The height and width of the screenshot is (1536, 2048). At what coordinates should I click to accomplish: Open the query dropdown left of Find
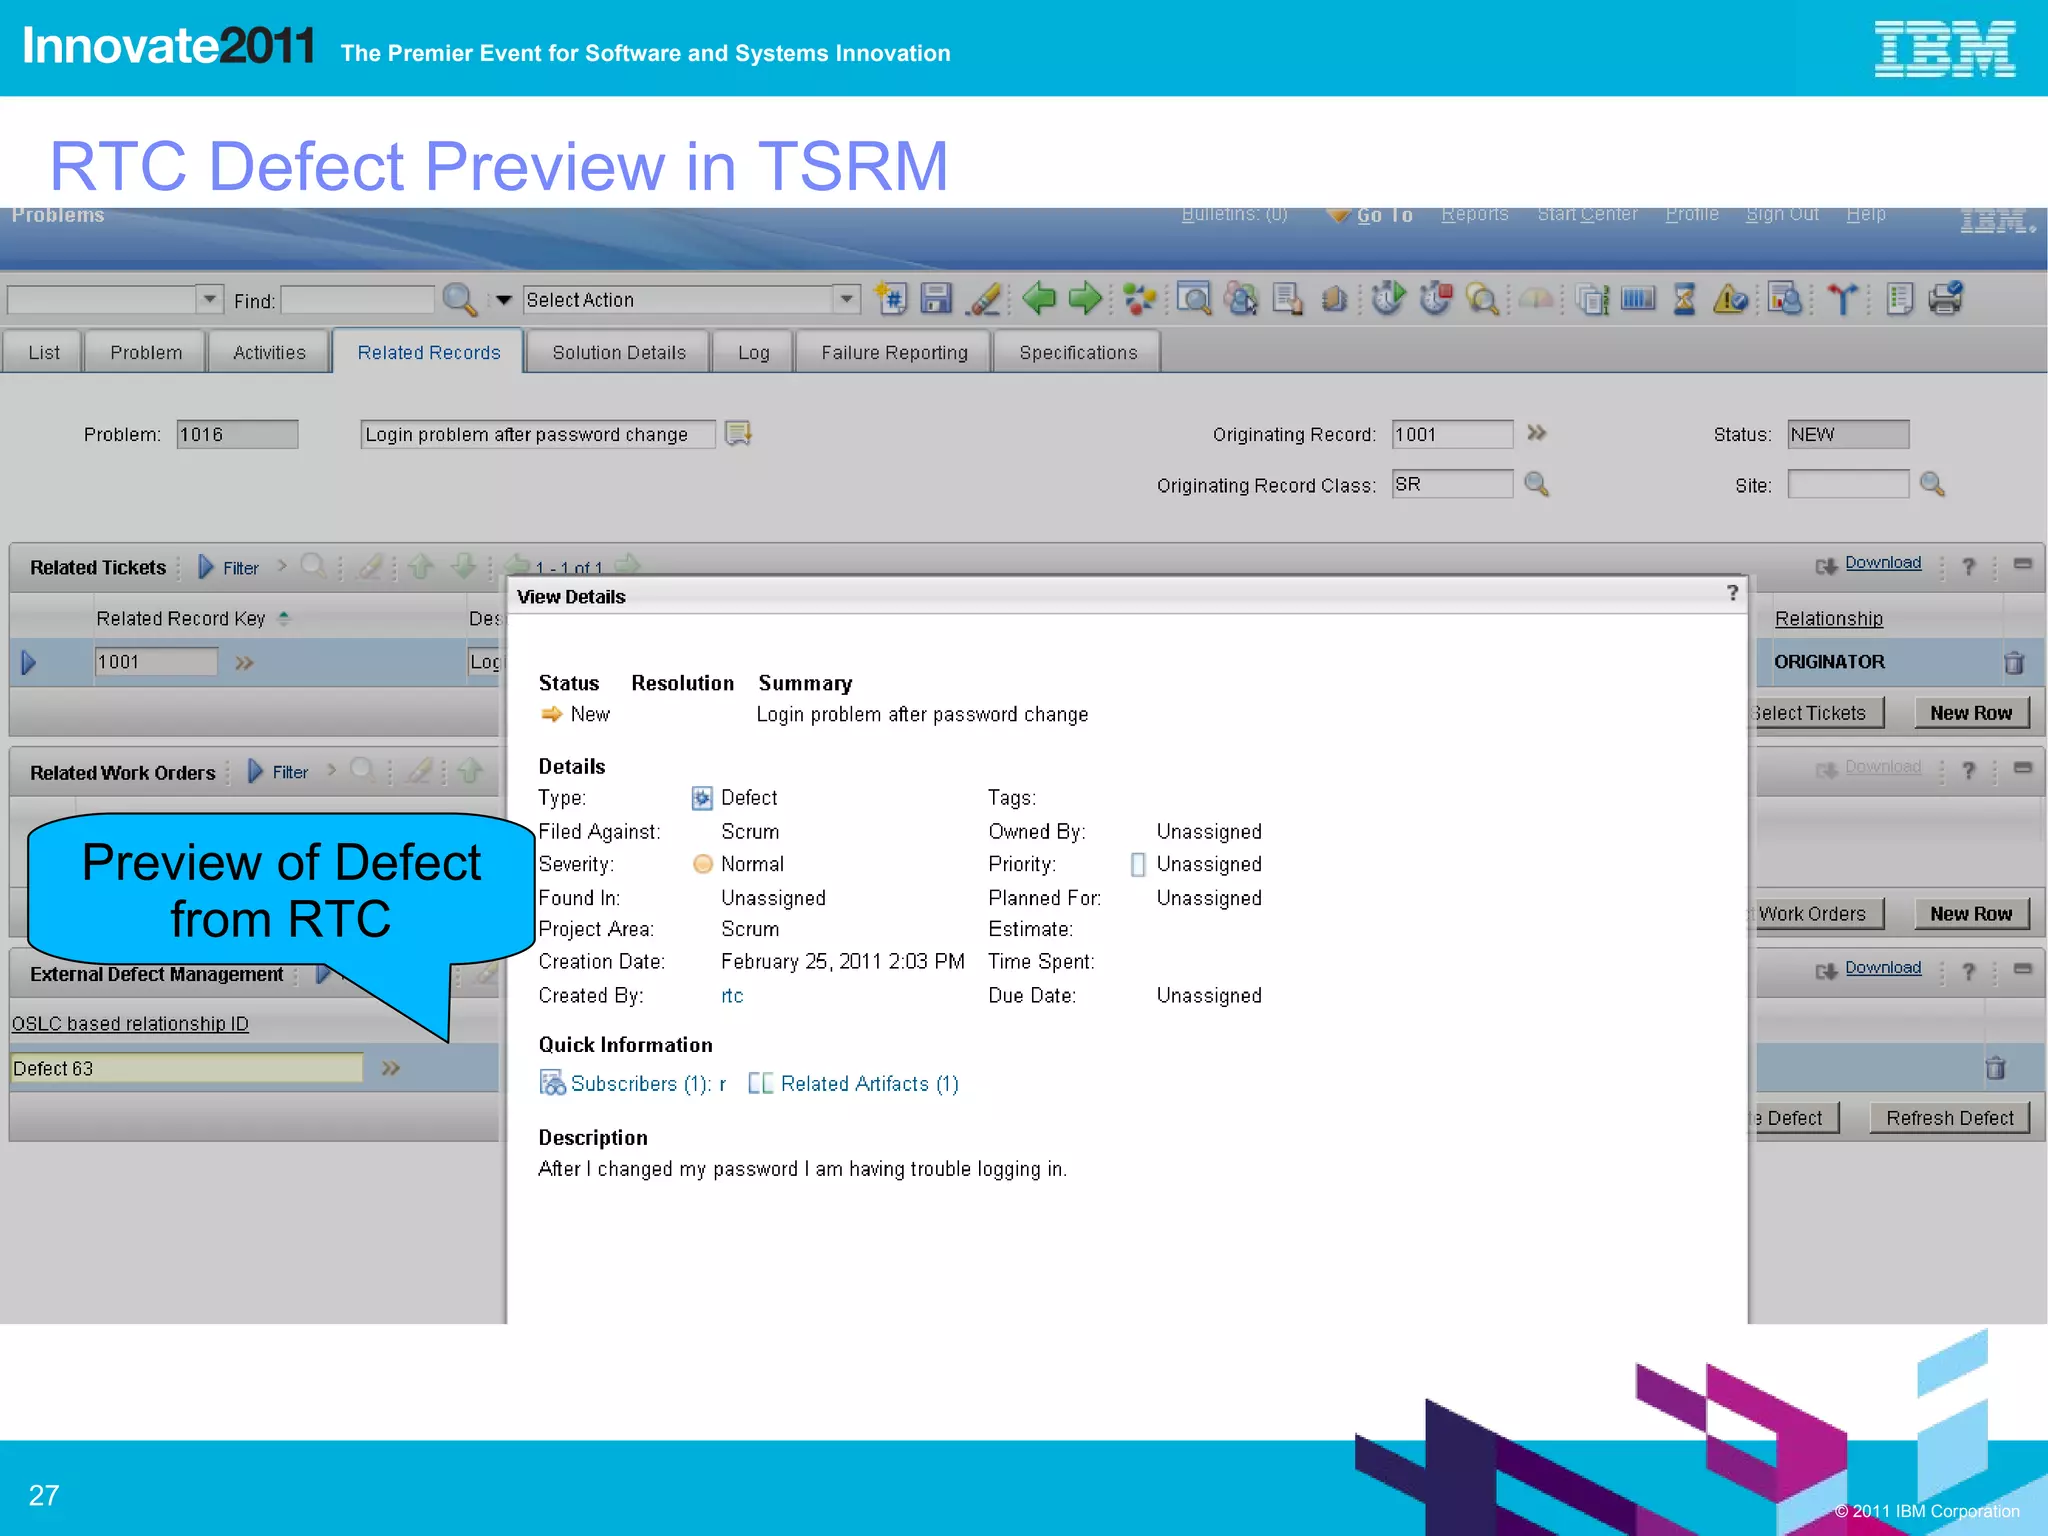click(x=209, y=299)
